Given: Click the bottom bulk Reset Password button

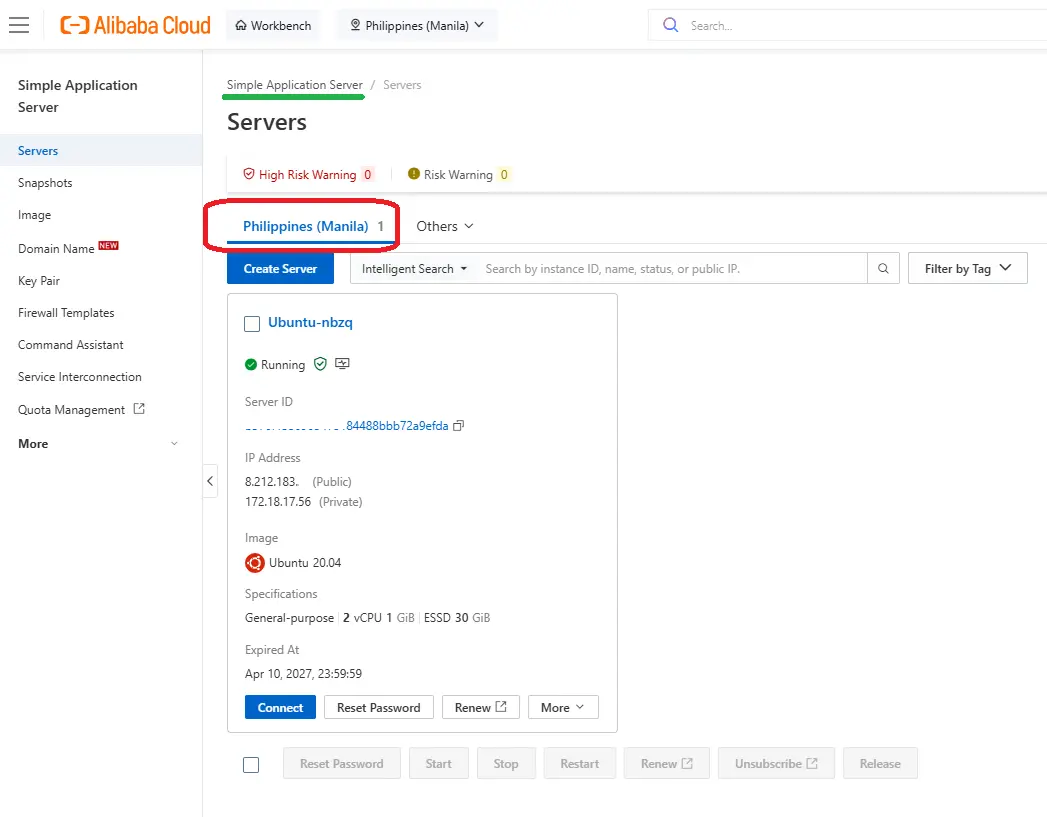Looking at the screenshot, I should pyautogui.click(x=342, y=764).
